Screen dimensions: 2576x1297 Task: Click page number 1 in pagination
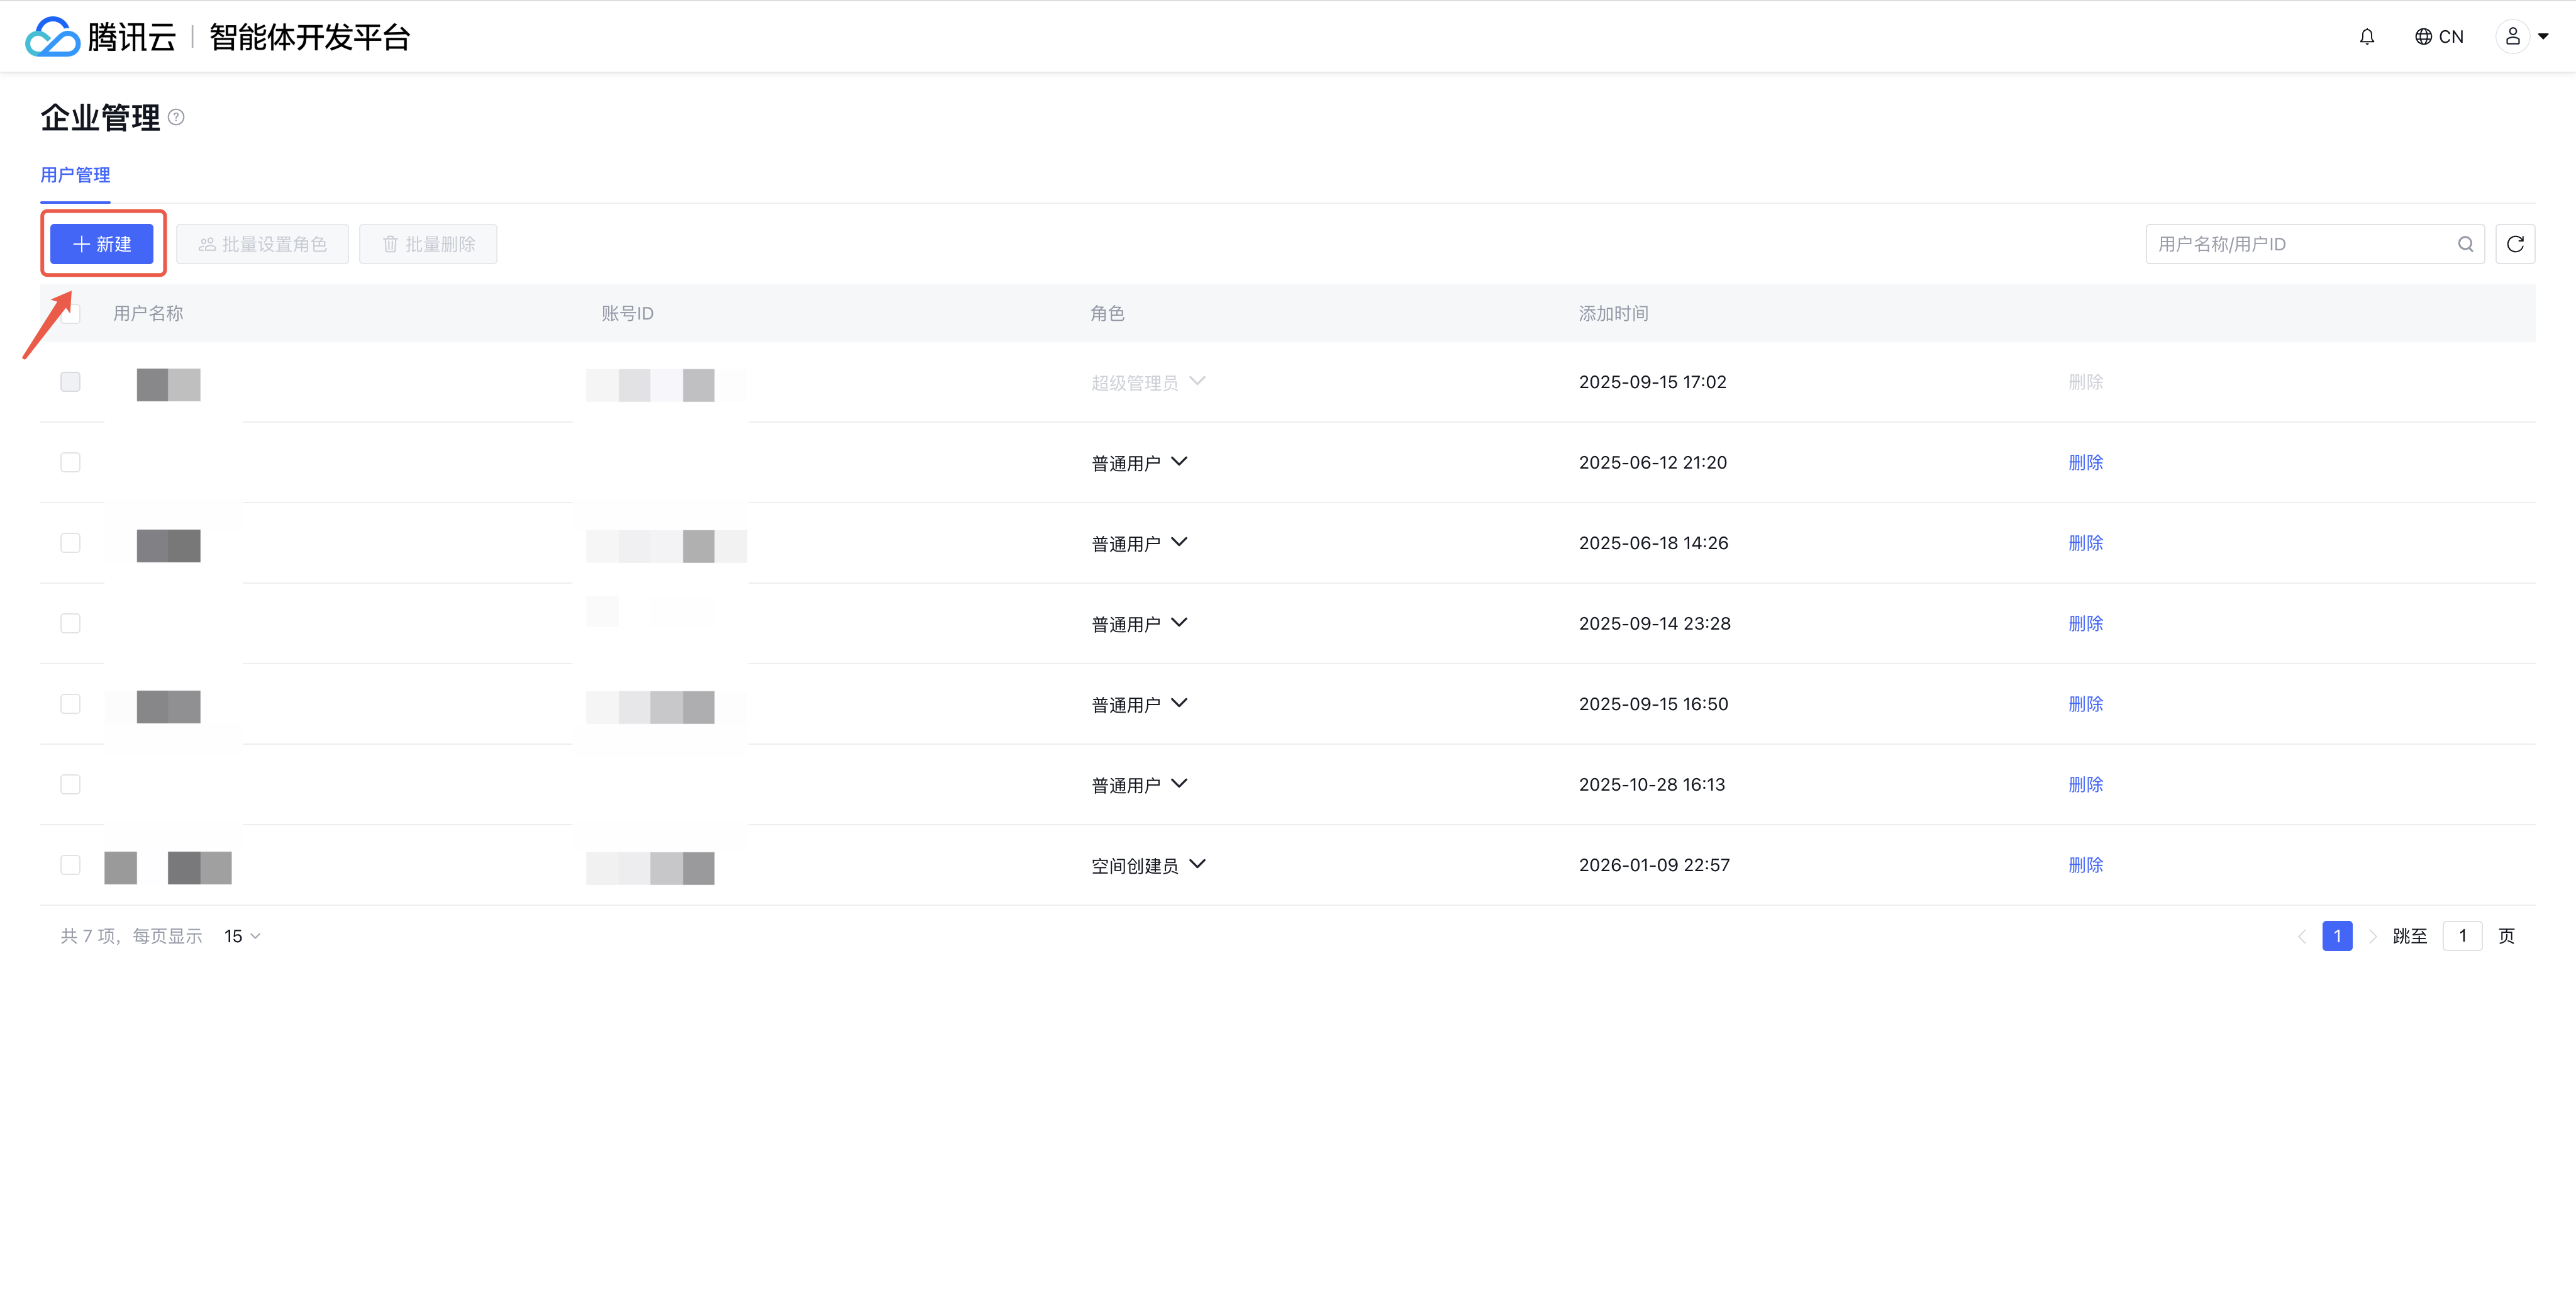pos(2337,936)
